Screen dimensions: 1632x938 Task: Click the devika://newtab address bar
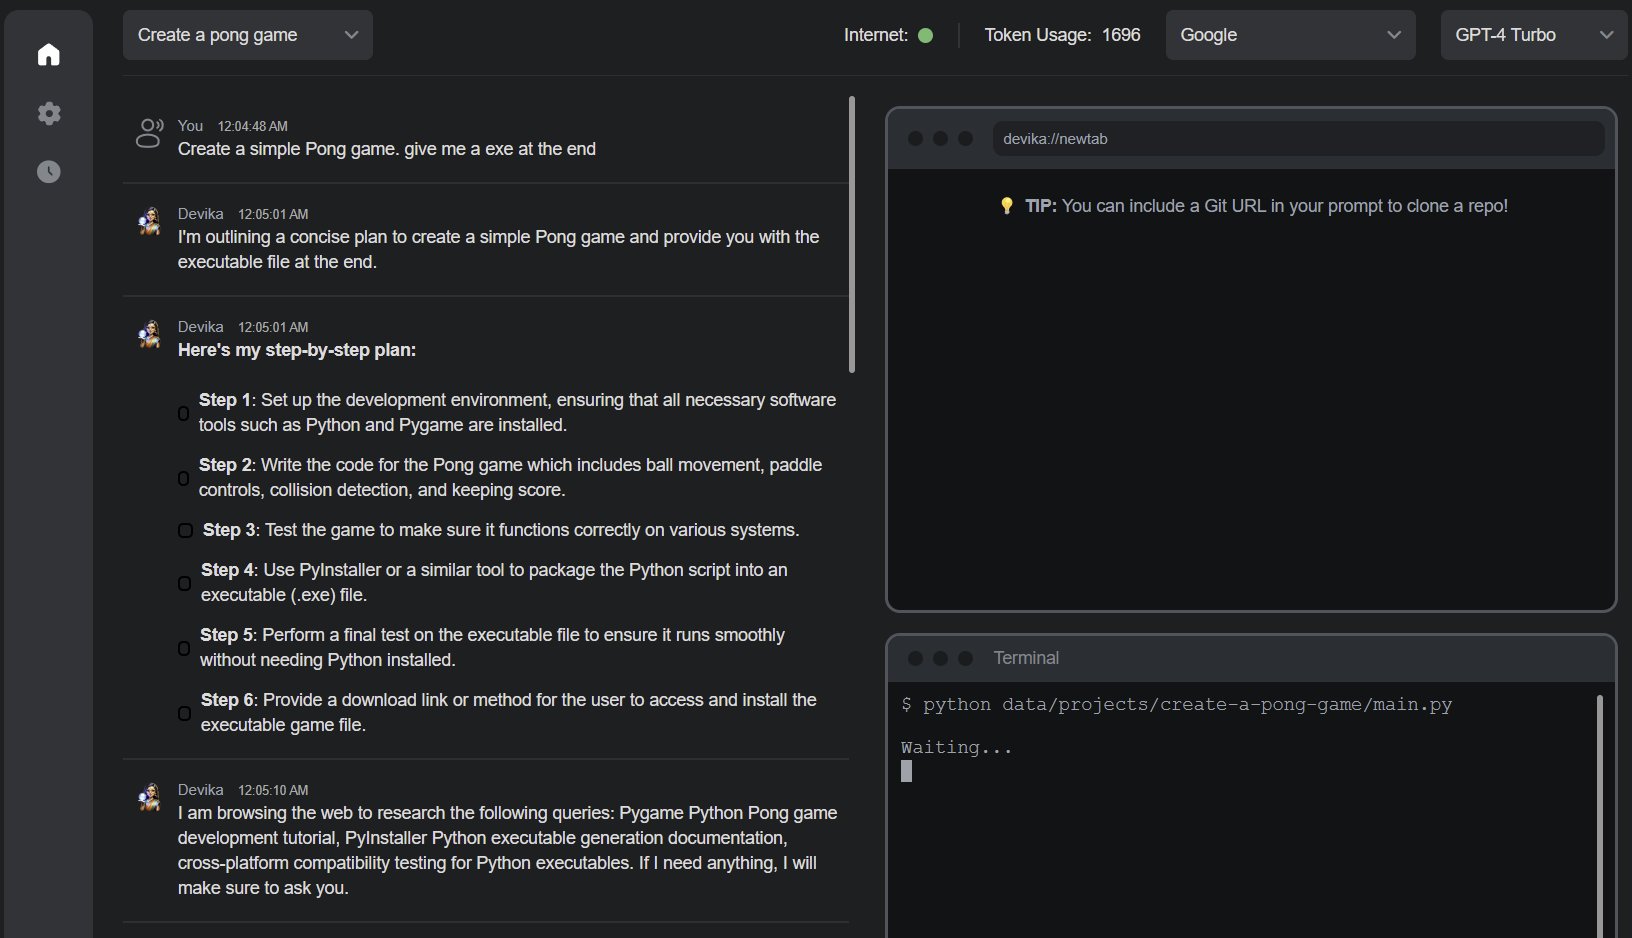[1298, 139]
